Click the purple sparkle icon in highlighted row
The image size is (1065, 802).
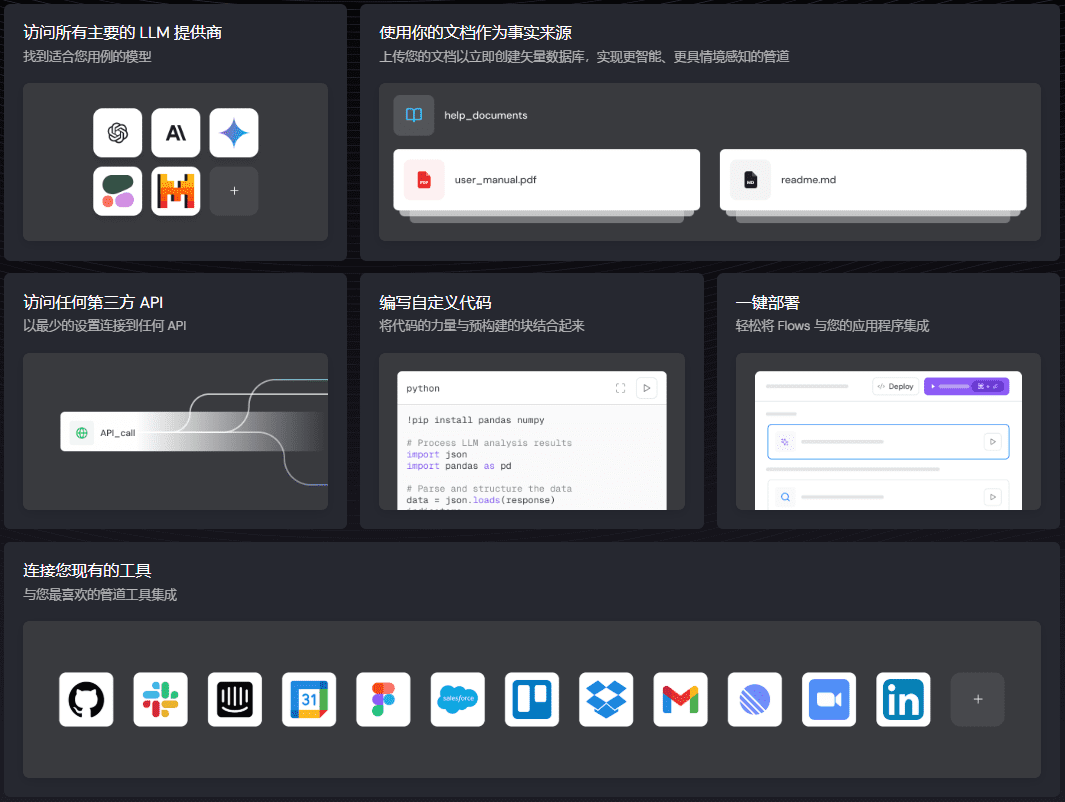click(785, 441)
